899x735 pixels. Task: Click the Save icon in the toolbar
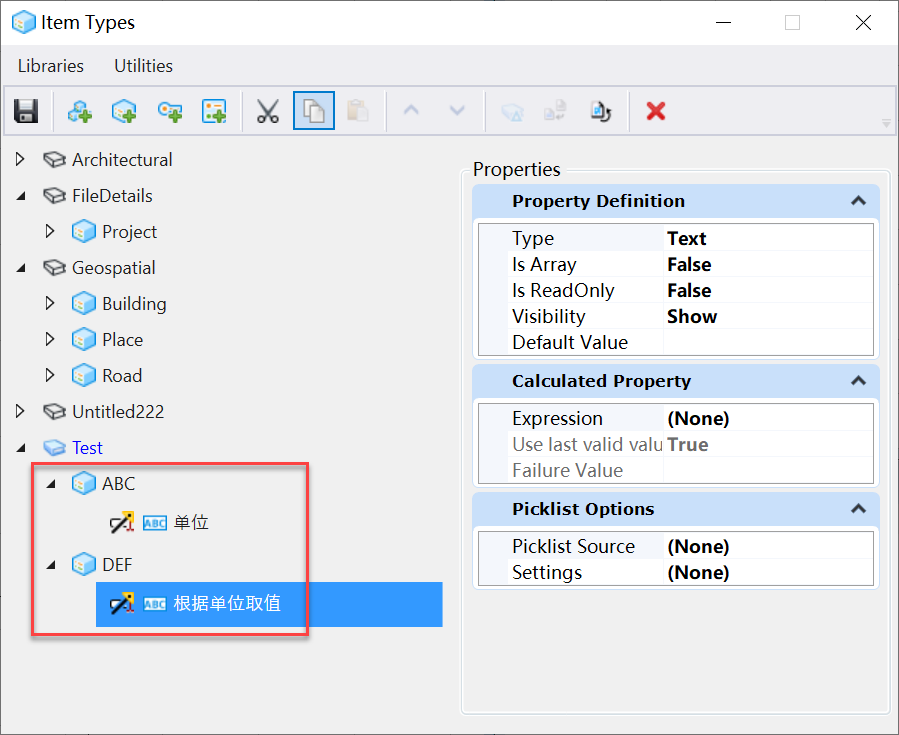26,111
